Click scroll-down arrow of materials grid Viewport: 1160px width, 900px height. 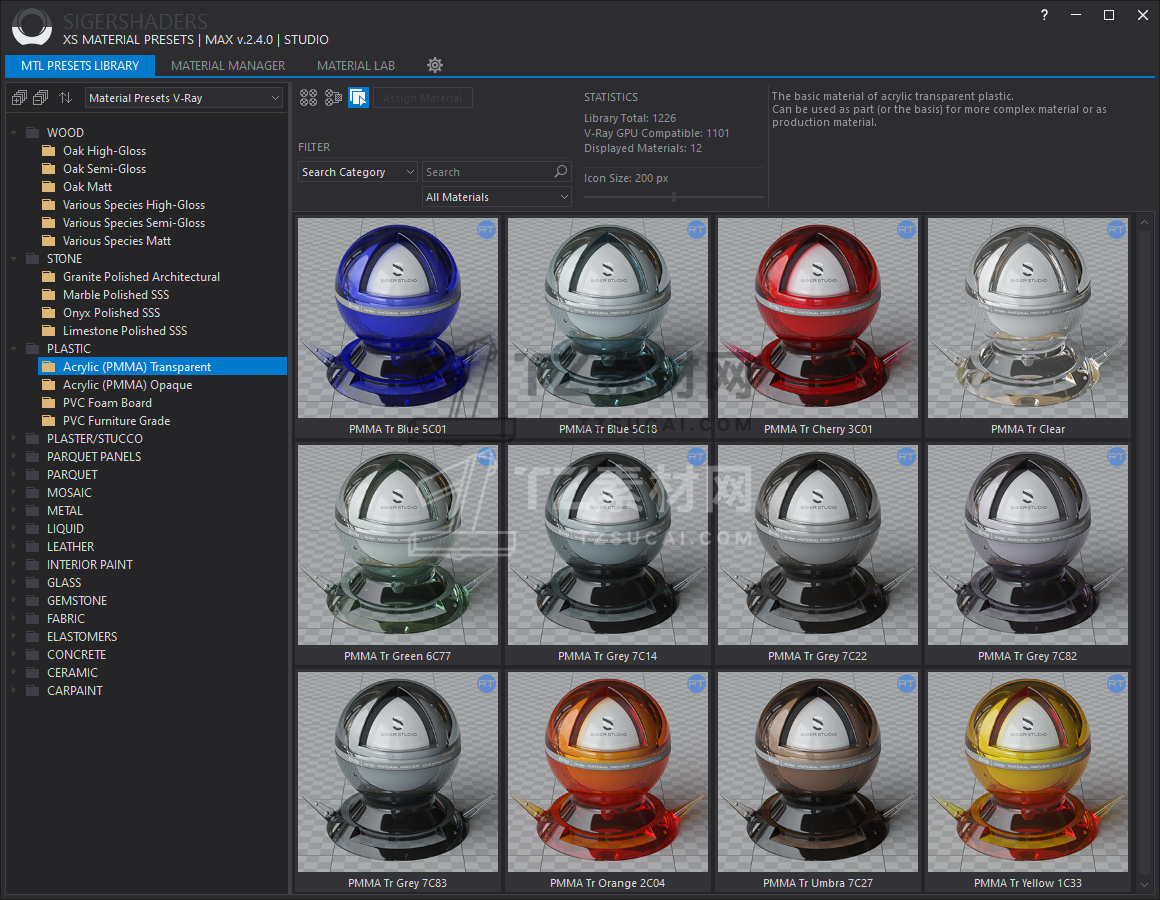(x=1144, y=884)
